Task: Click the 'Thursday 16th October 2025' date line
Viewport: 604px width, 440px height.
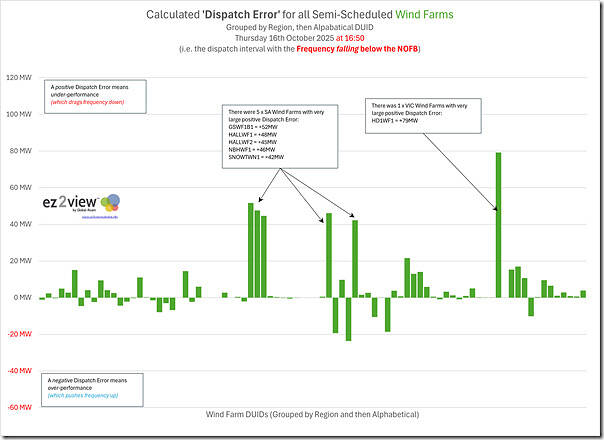Action: coord(301,37)
